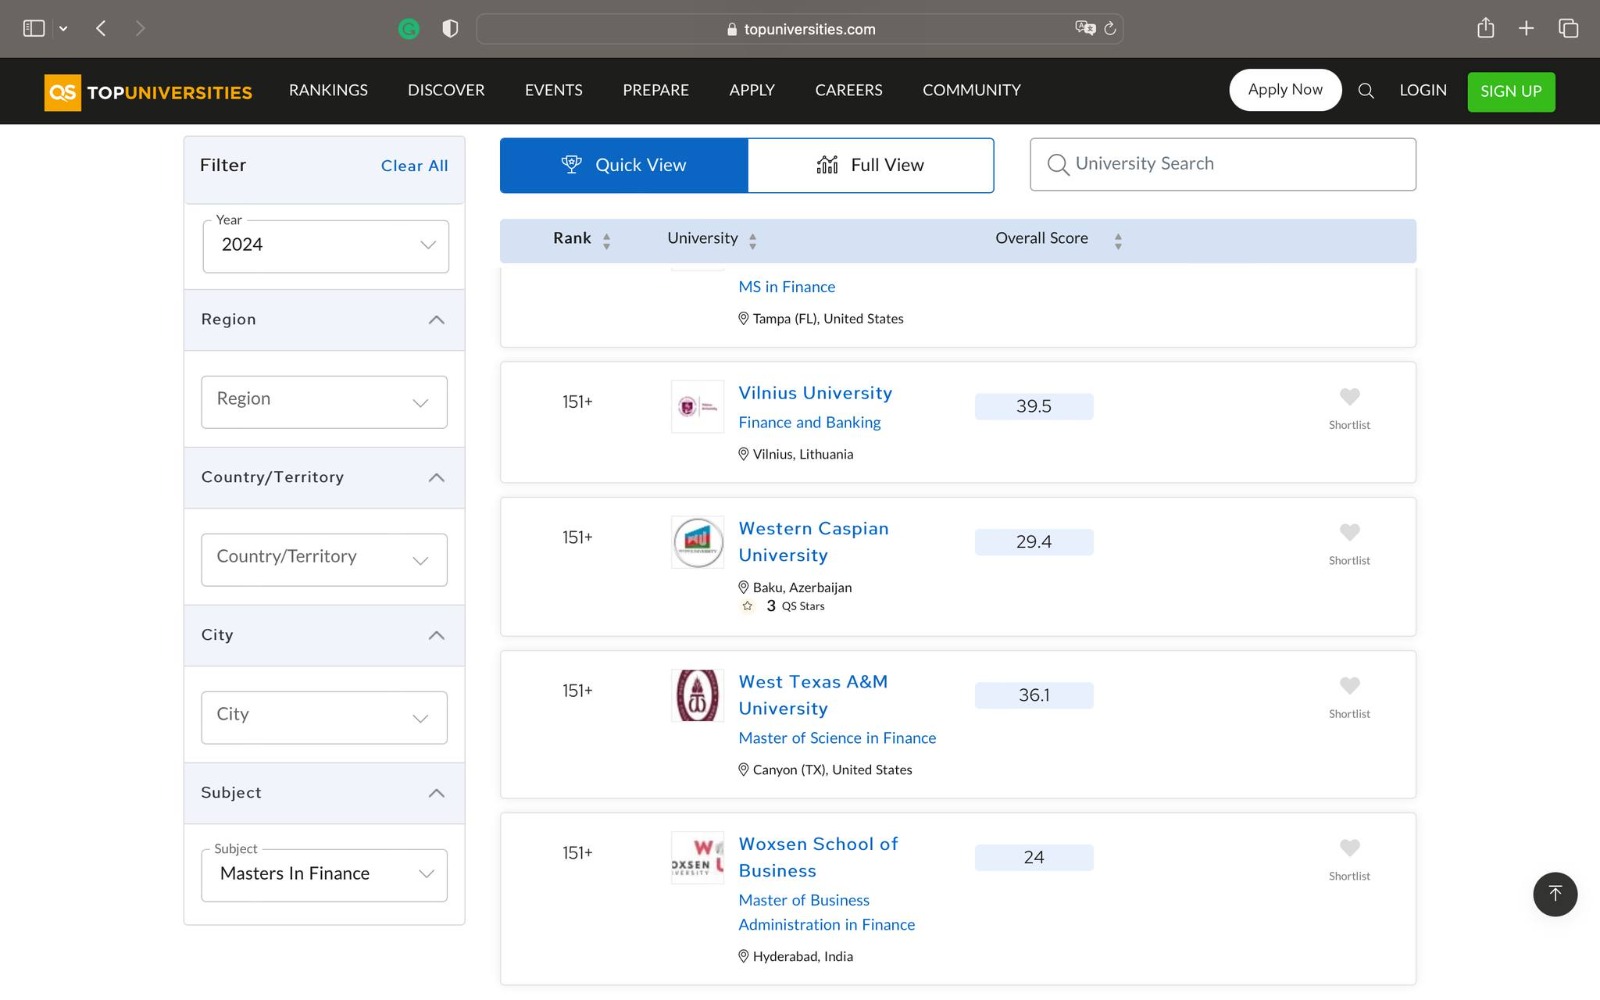The height and width of the screenshot is (1000, 1600).
Task: Click the SIGN UP button
Action: coord(1511,91)
